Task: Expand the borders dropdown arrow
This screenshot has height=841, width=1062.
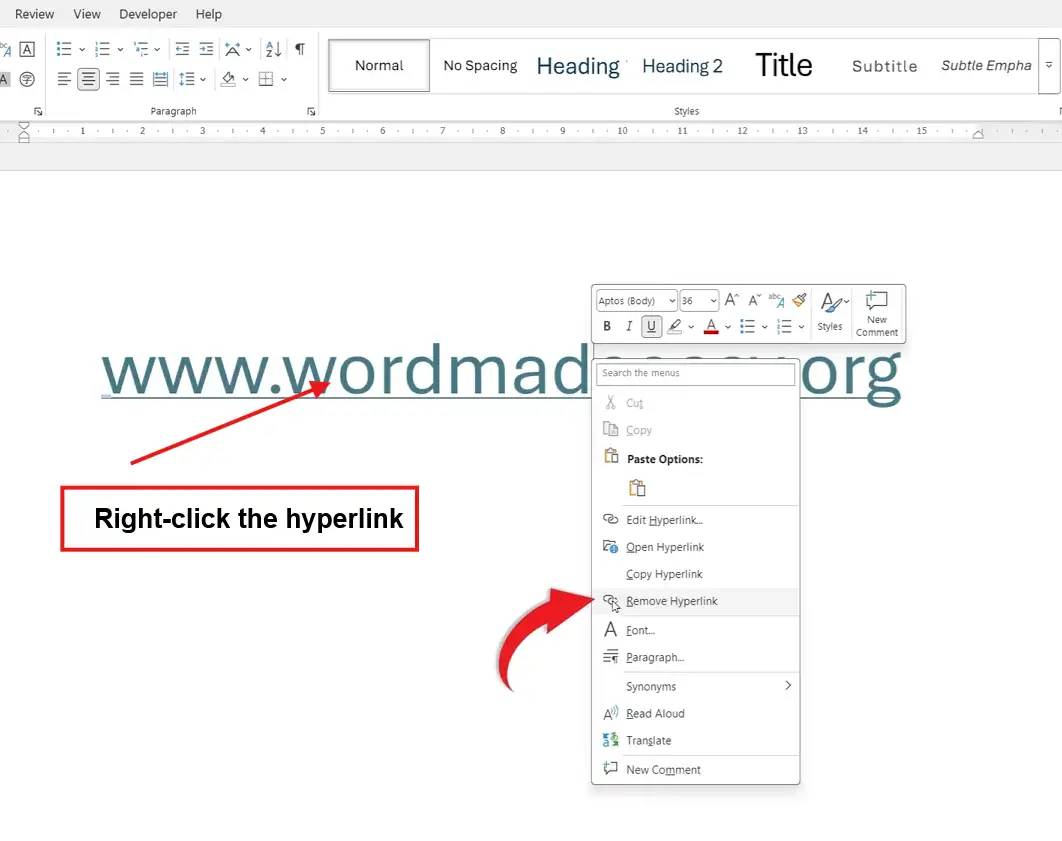Action: pos(284,79)
